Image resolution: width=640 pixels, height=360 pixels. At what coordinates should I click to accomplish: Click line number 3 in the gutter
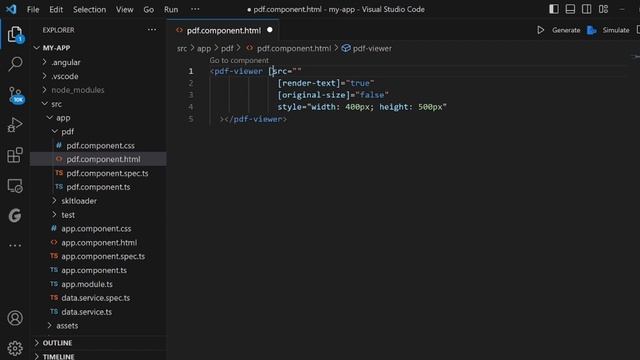(x=191, y=95)
